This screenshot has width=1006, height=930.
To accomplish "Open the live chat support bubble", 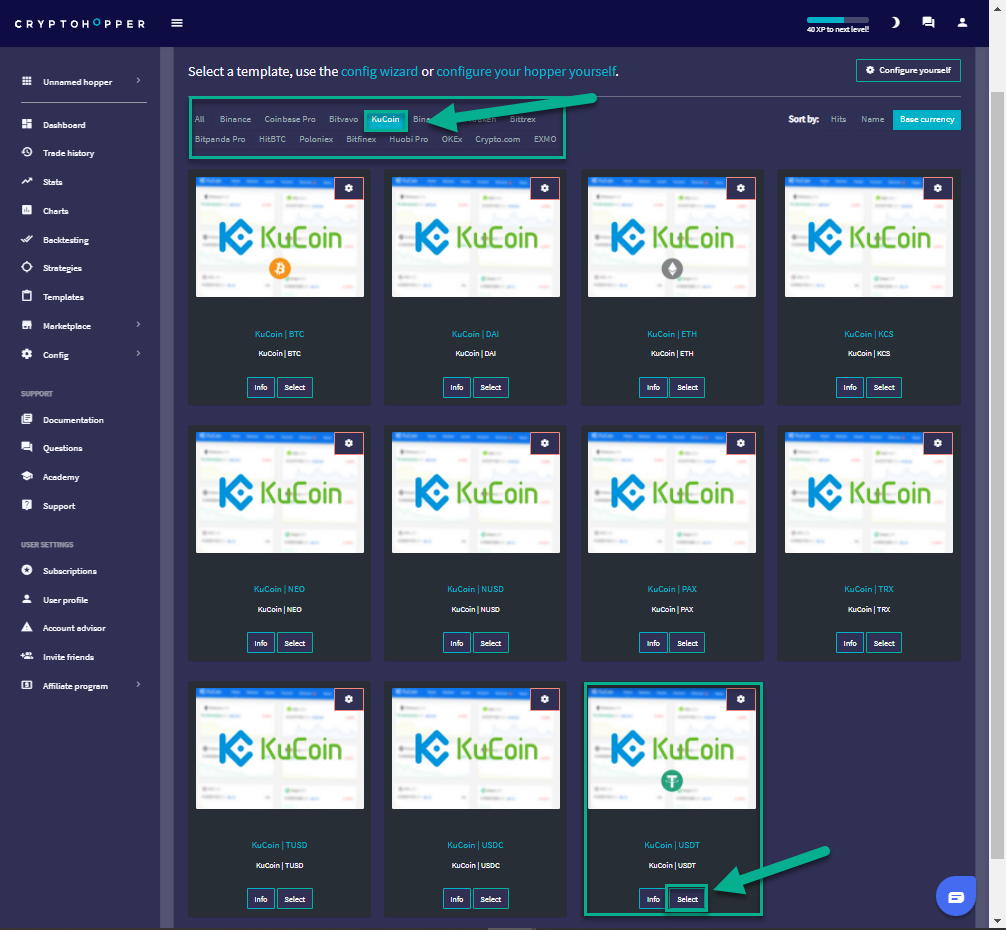I will (955, 896).
